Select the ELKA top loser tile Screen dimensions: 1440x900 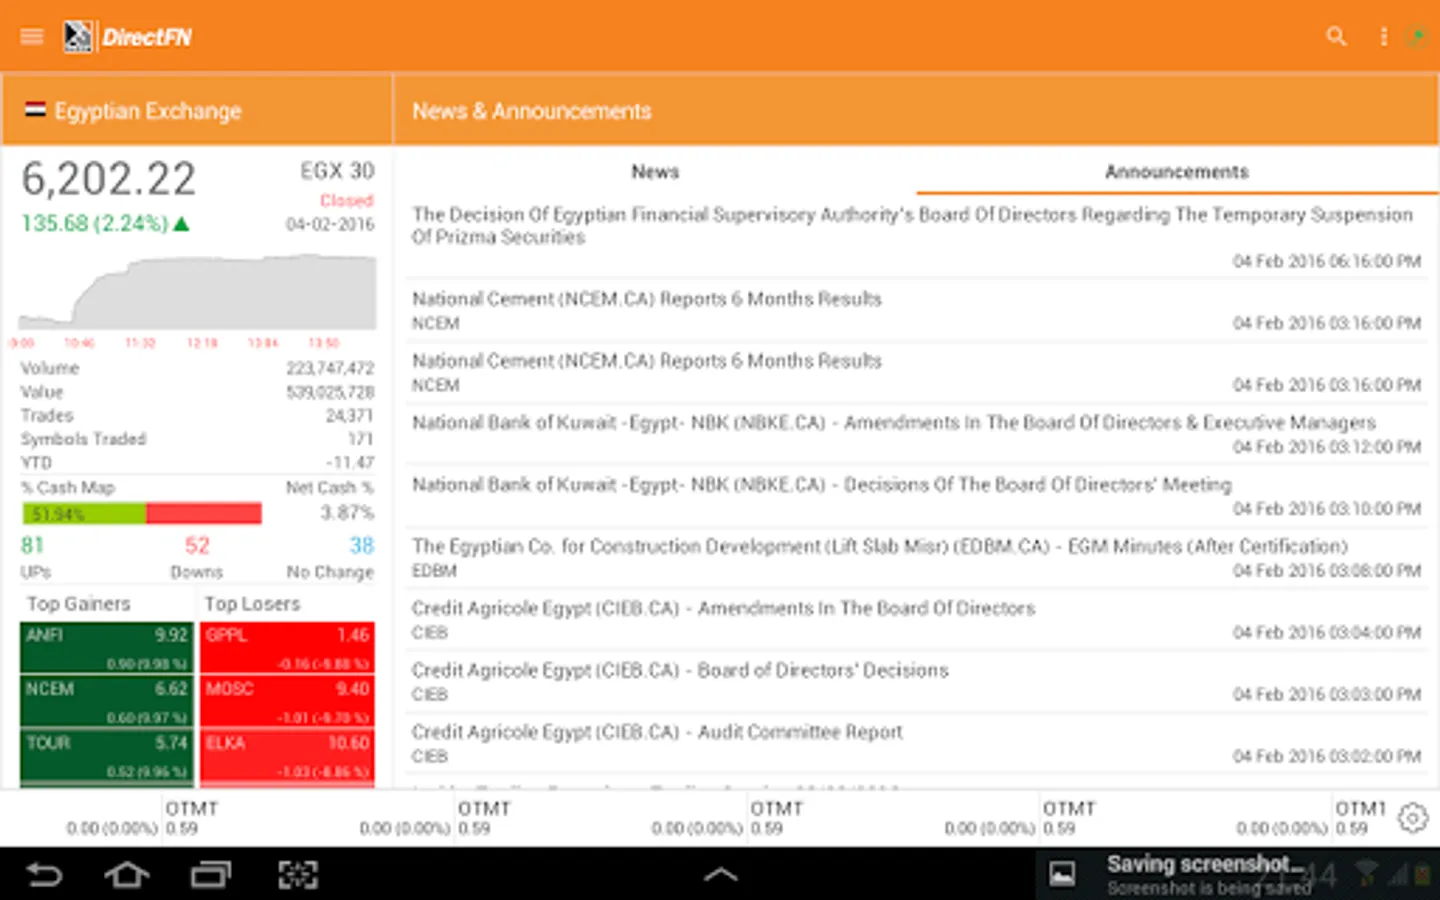coord(288,756)
